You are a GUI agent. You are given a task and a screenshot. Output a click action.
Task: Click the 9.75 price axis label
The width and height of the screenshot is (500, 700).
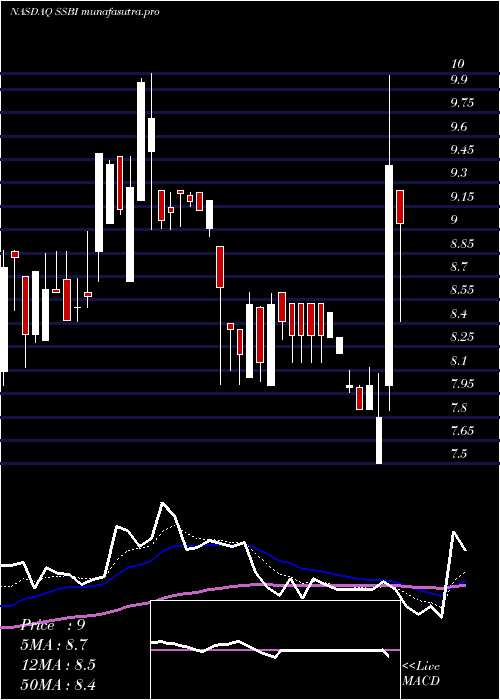click(x=462, y=103)
